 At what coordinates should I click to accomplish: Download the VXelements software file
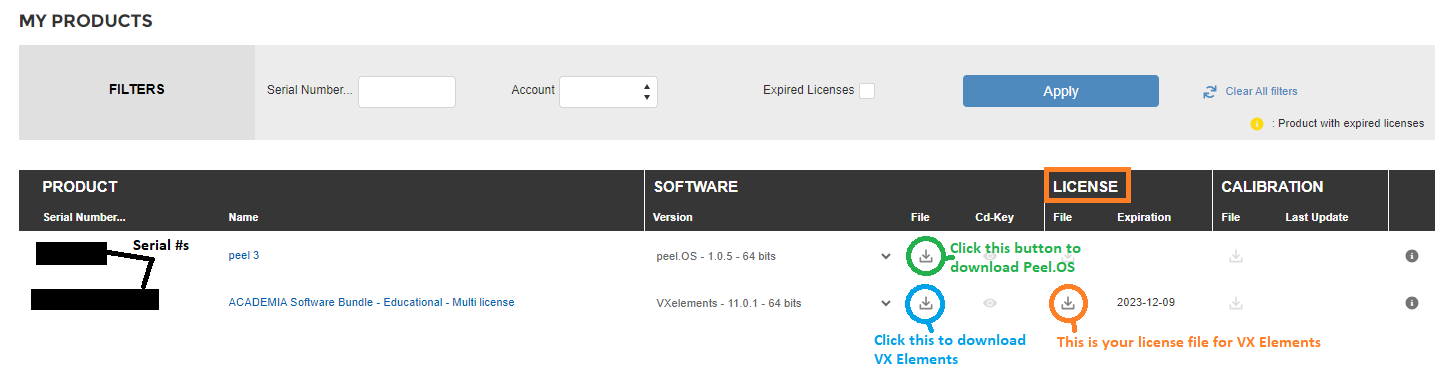click(x=926, y=302)
